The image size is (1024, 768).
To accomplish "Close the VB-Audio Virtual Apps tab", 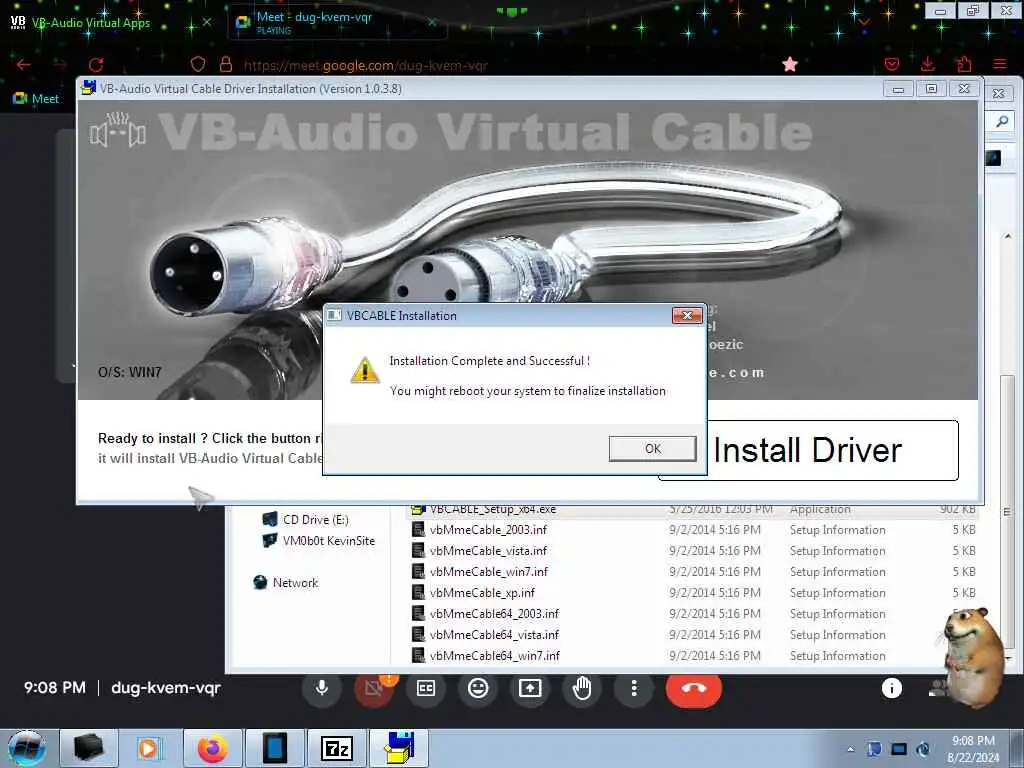I will coord(206,22).
